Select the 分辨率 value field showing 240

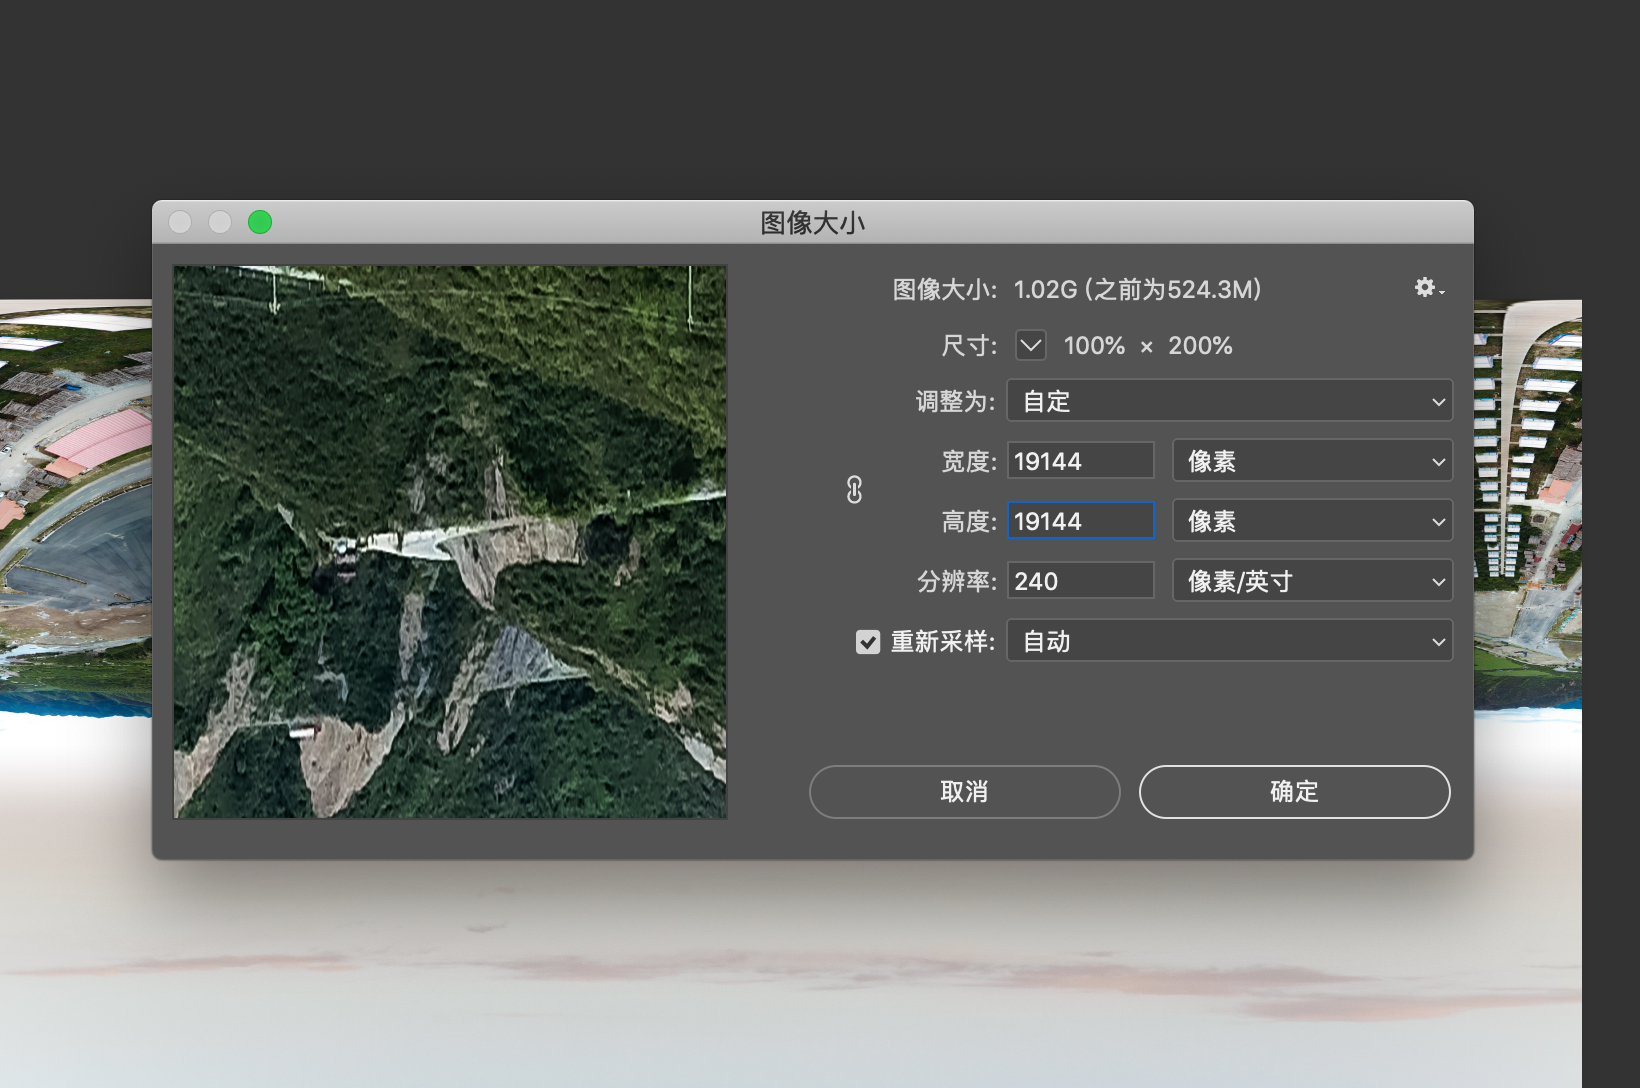tap(1080, 580)
